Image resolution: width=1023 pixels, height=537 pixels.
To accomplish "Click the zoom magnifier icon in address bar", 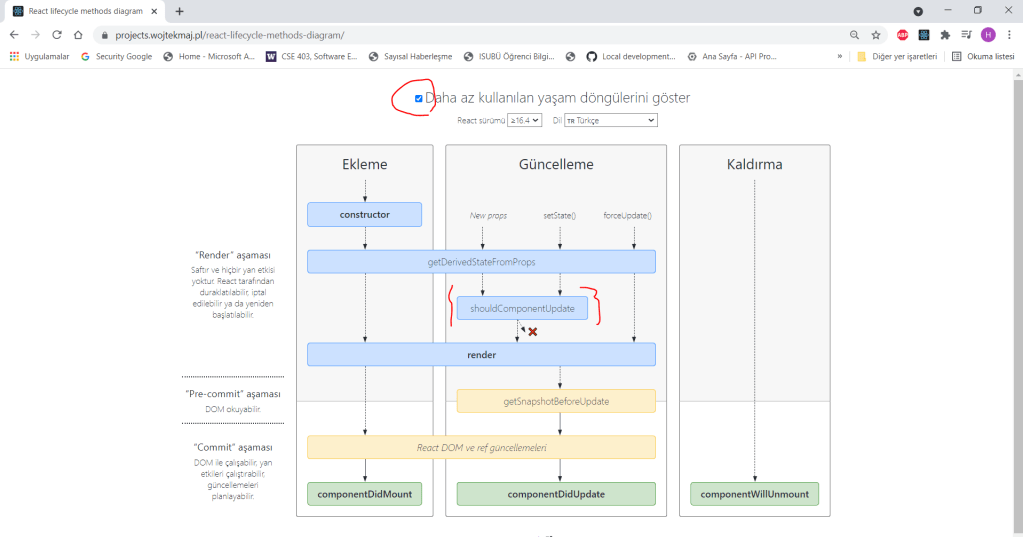I will click(854, 34).
